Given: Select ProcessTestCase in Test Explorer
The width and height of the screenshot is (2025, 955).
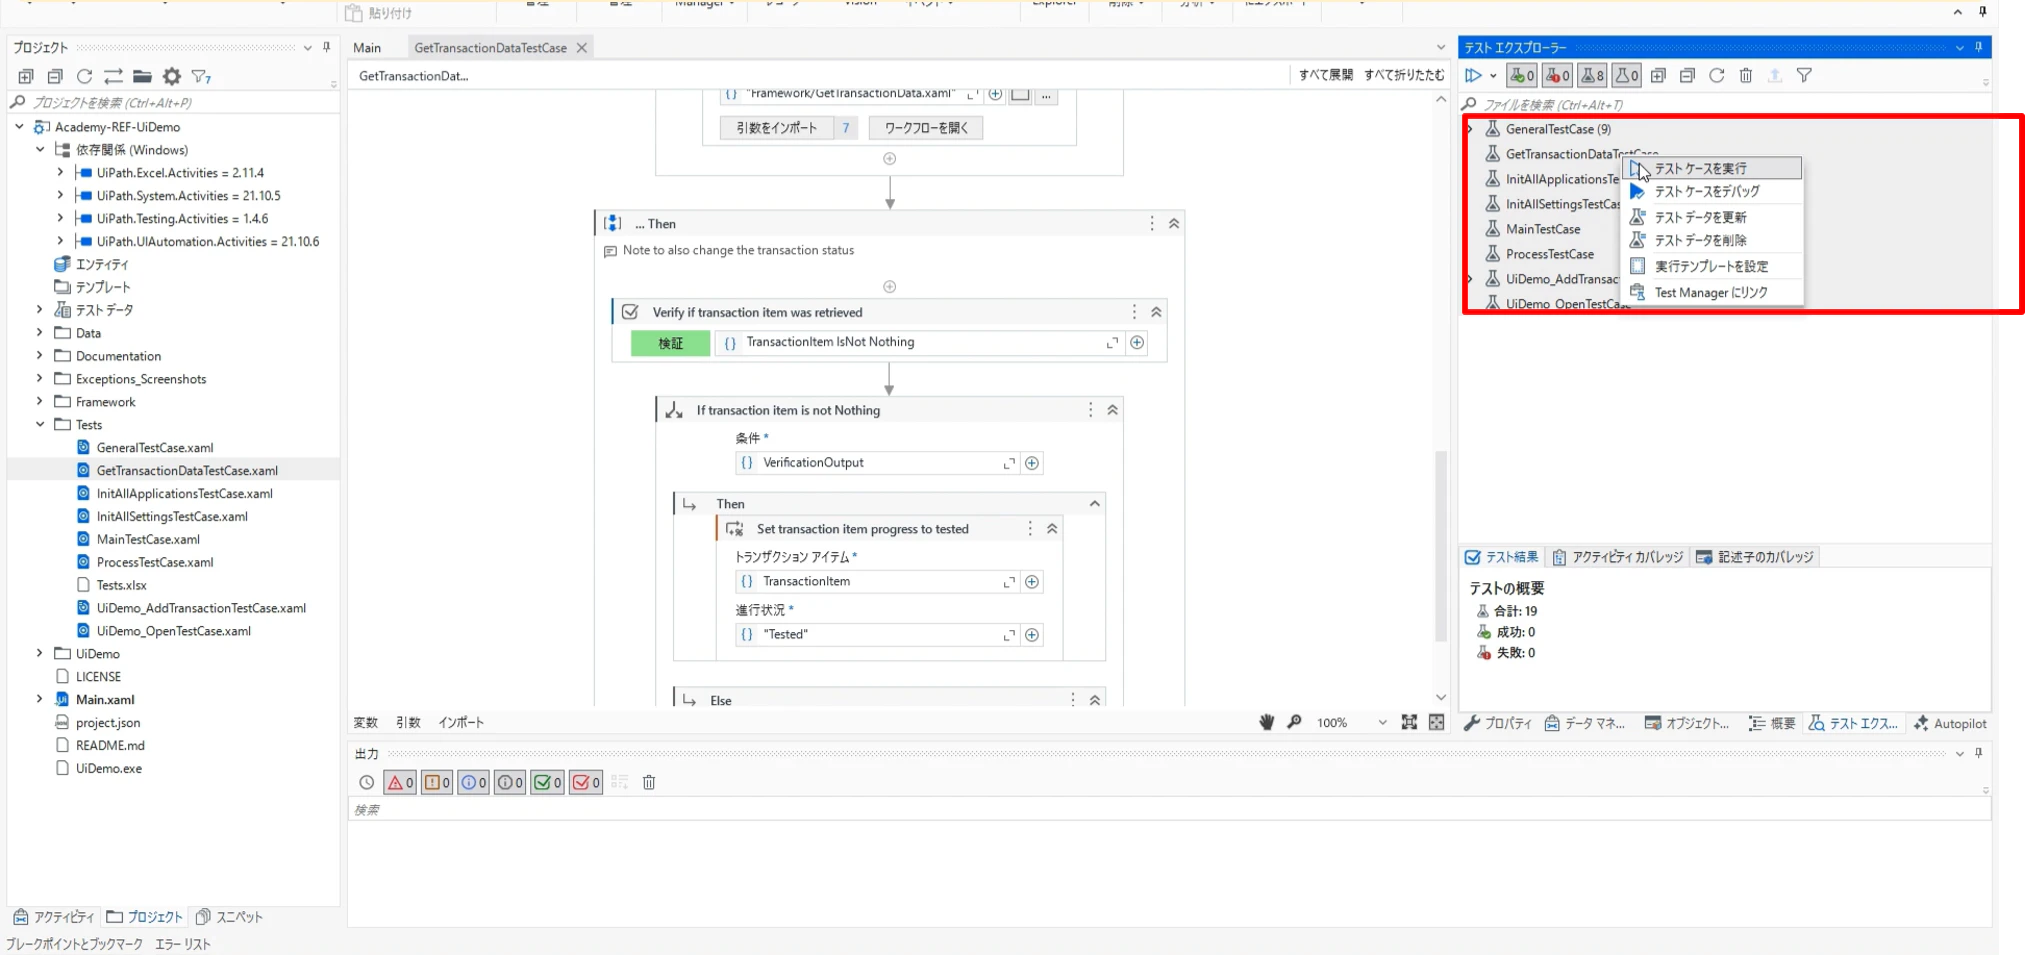Looking at the screenshot, I should 1550,254.
